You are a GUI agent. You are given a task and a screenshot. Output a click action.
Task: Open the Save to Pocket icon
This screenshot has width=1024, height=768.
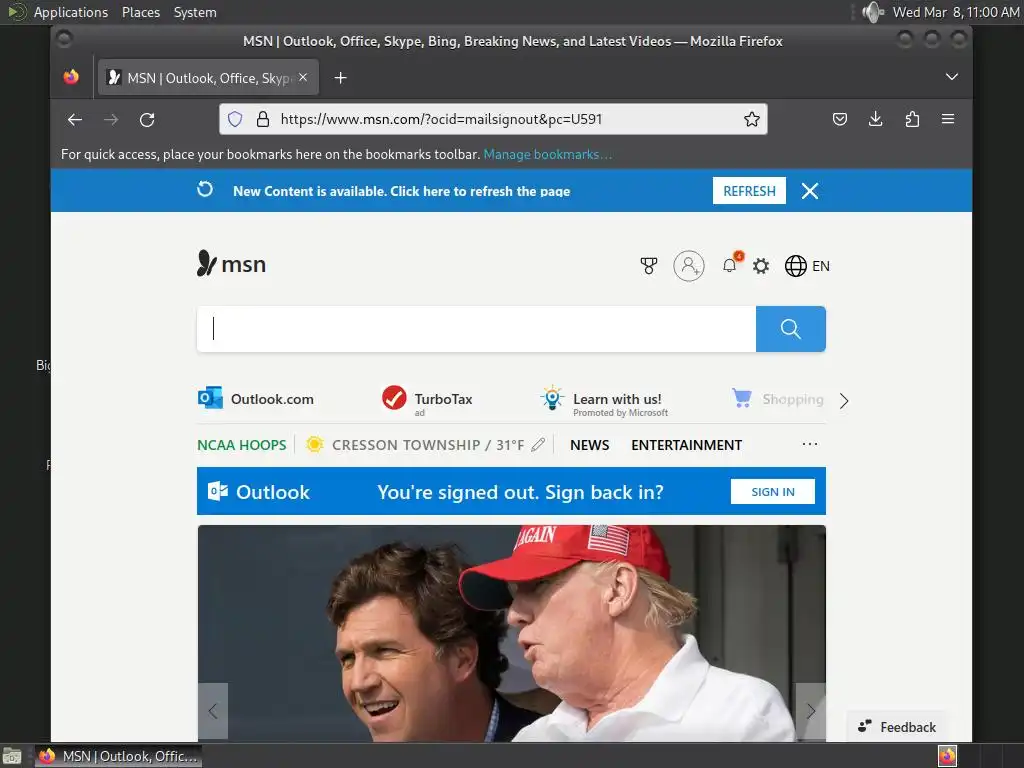pyautogui.click(x=840, y=119)
